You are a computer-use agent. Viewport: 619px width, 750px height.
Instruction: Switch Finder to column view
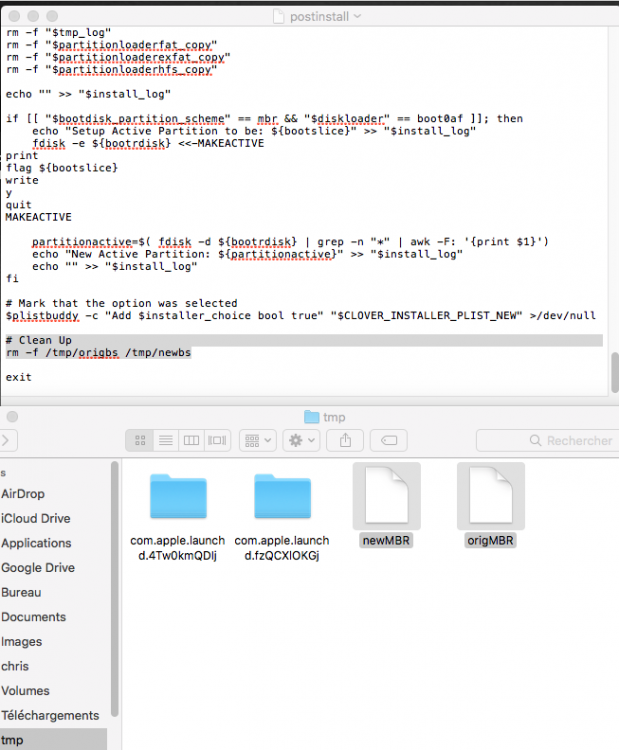pyautogui.click(x=191, y=440)
